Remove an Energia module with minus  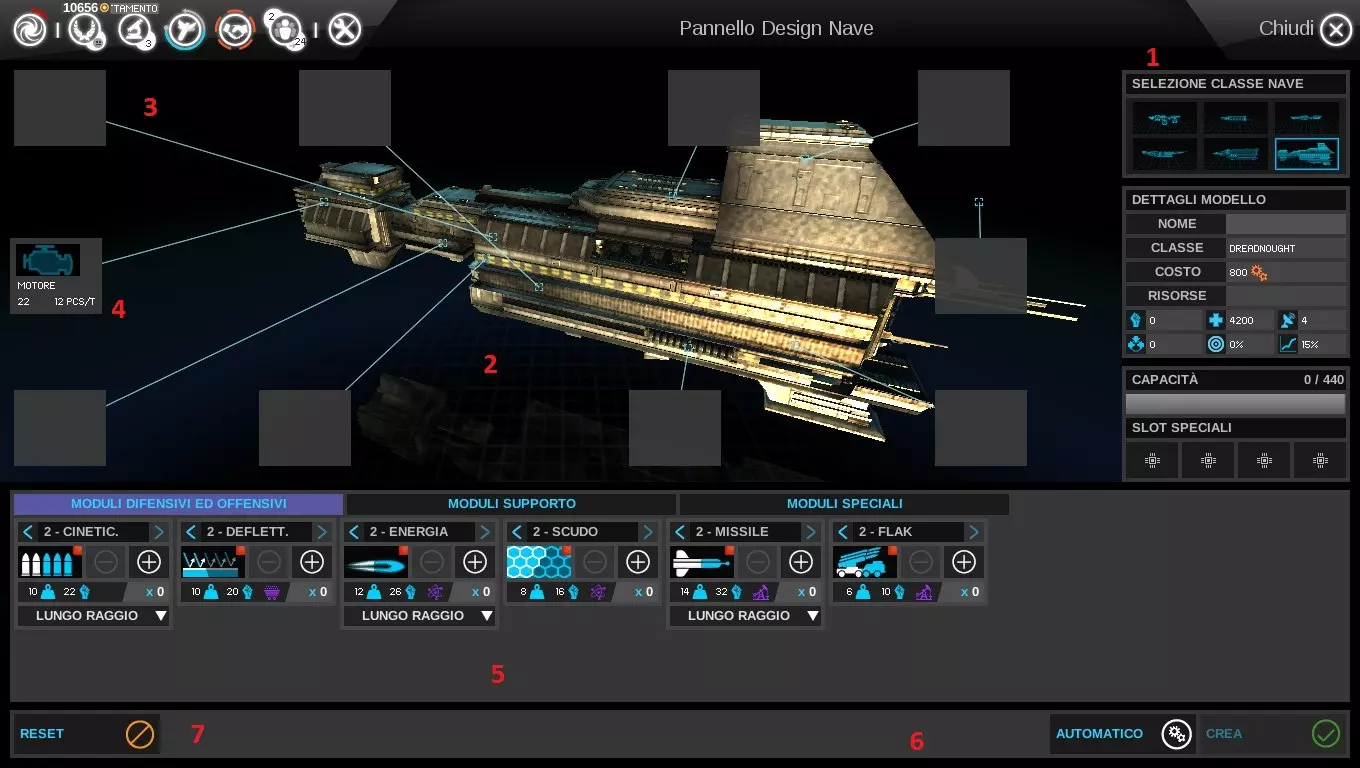point(431,562)
